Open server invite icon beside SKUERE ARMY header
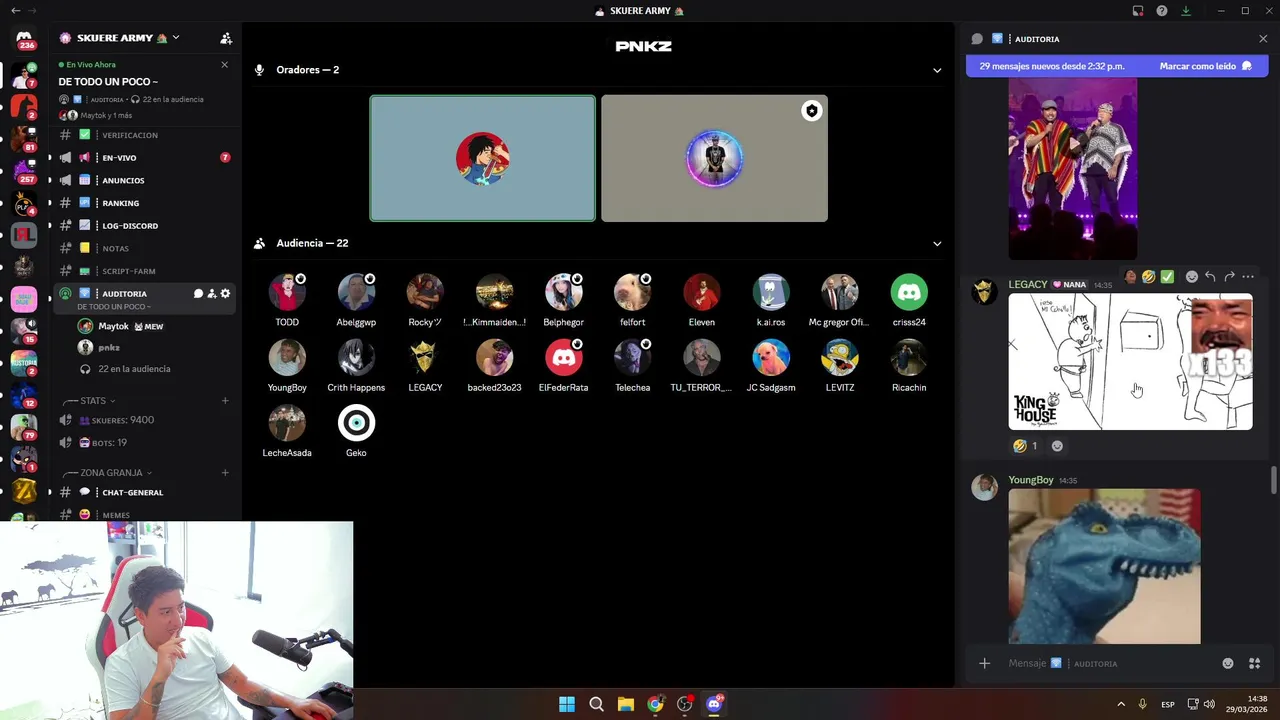The width and height of the screenshot is (1280, 720). (226, 38)
